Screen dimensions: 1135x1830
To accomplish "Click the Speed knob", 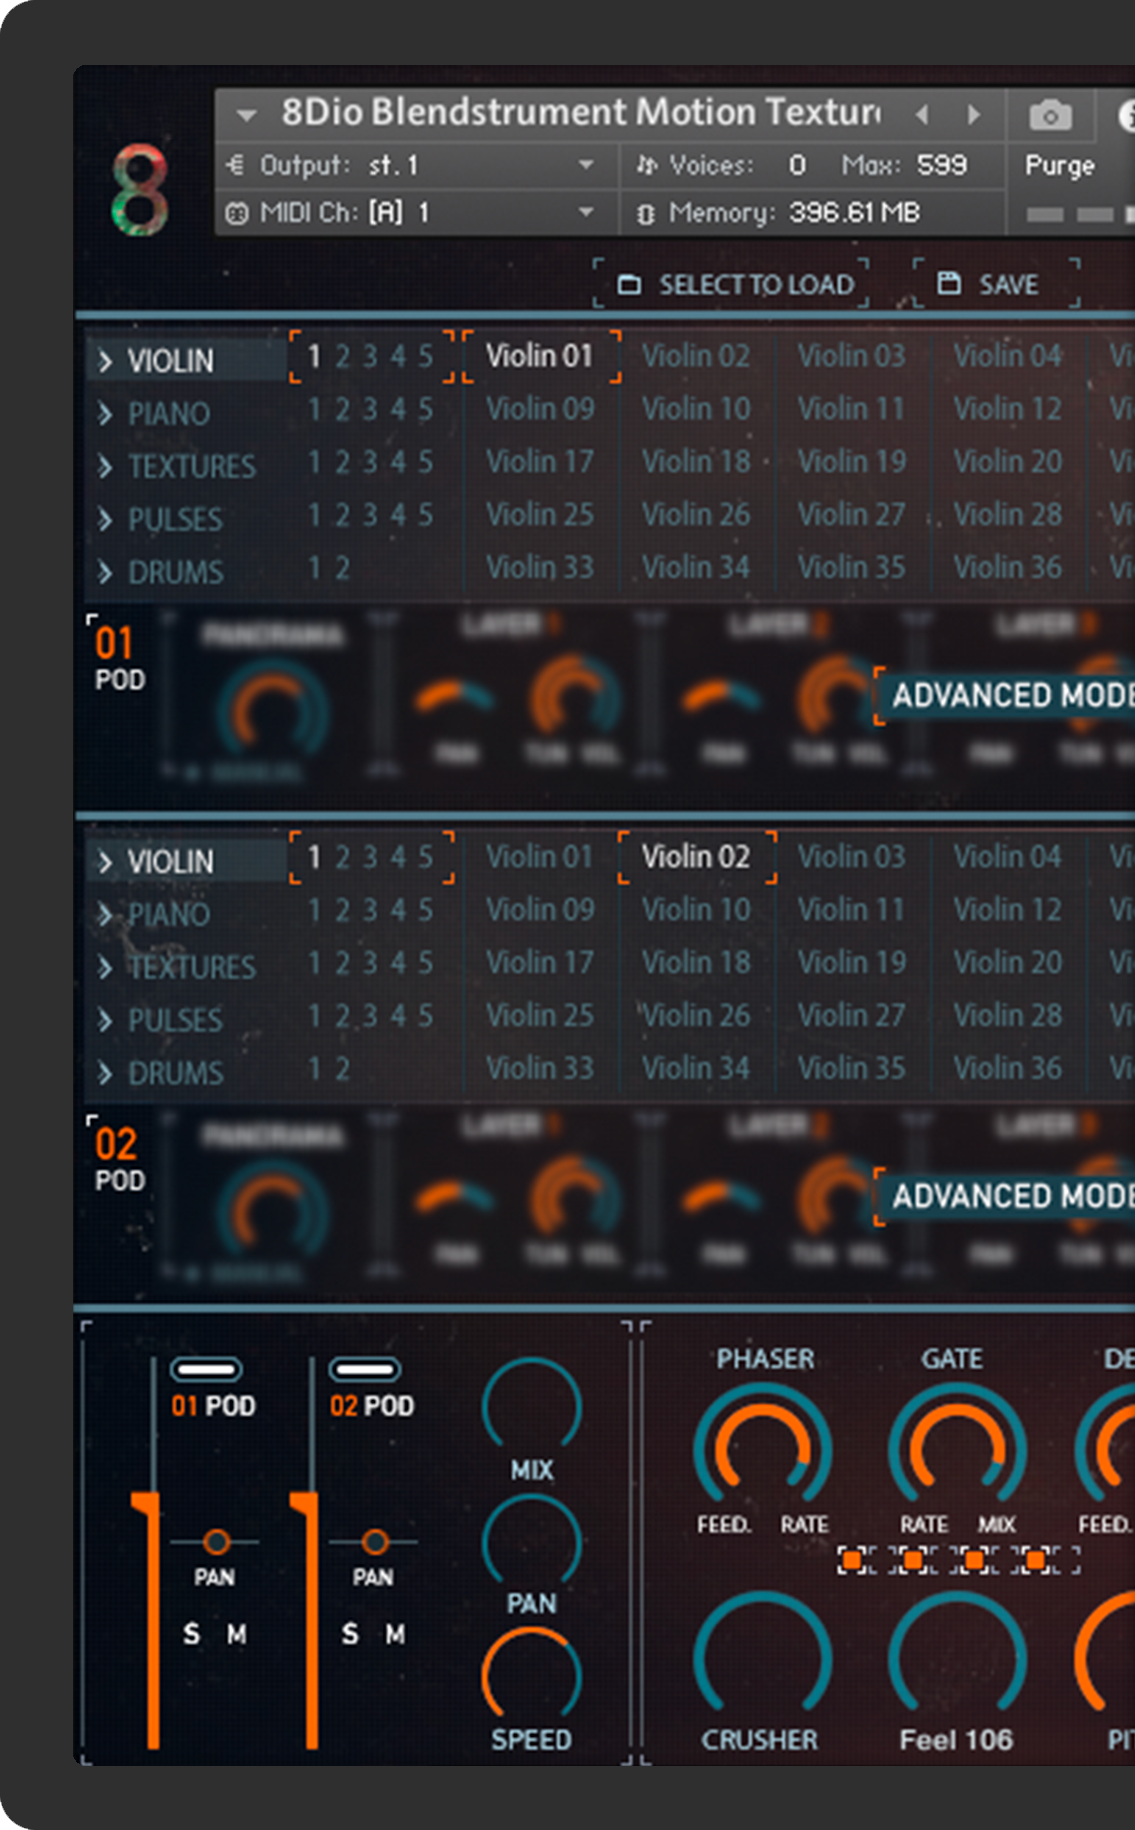I will click(531, 1675).
